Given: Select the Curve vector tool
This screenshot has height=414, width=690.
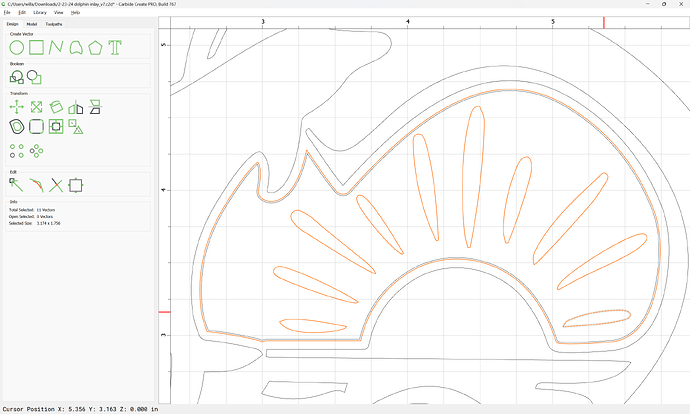Looking at the screenshot, I should (76, 48).
